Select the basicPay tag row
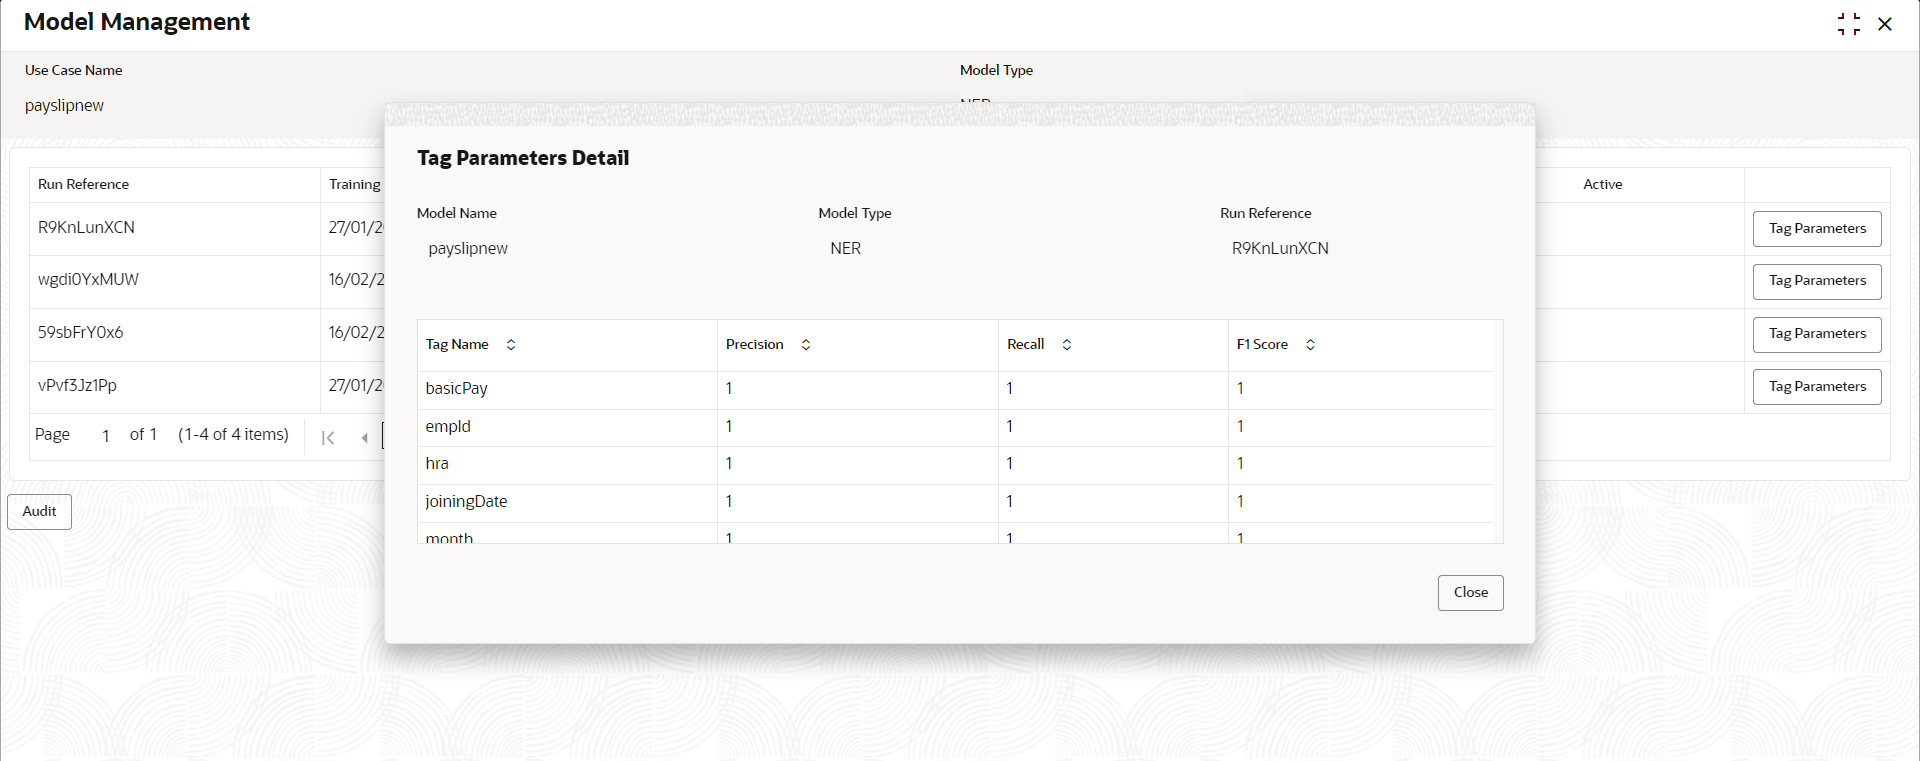The width and height of the screenshot is (1920, 761). click(x=956, y=390)
